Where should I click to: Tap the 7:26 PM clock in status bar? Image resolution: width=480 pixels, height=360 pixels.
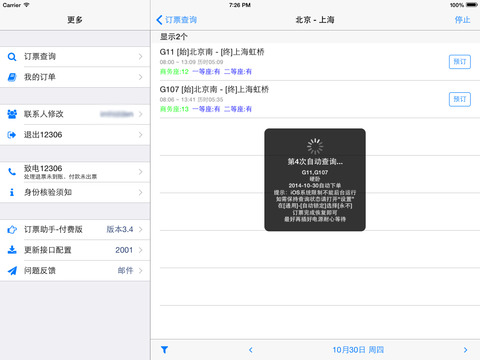tap(240, 5)
